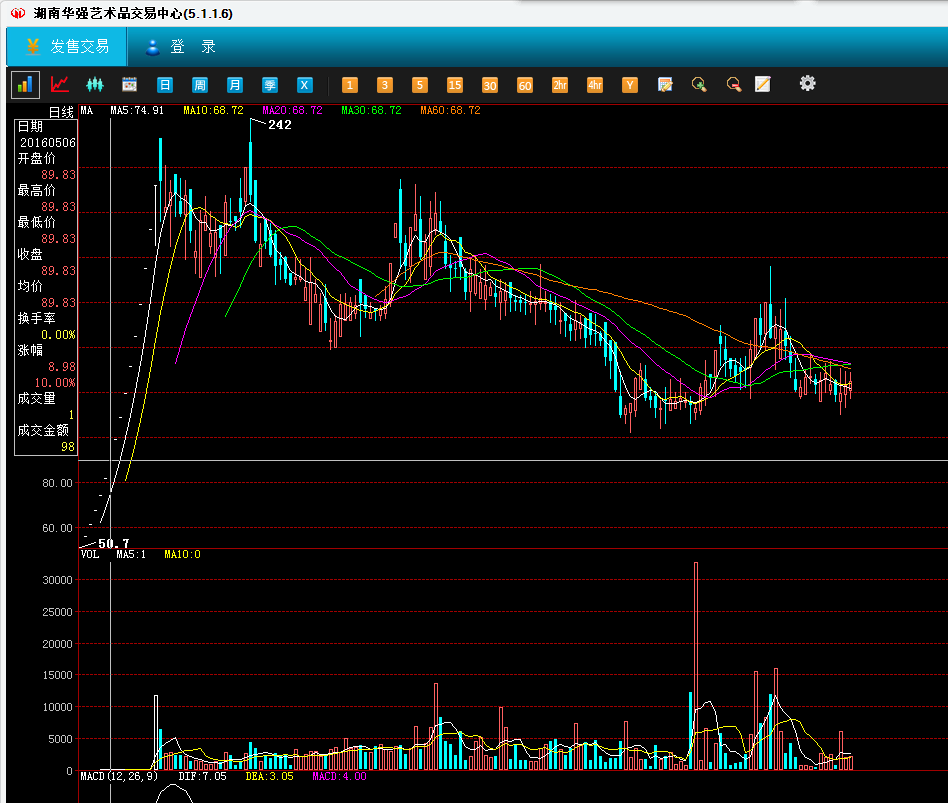Click the 80.00 price axis label
The width and height of the screenshot is (948, 803).
[57, 483]
